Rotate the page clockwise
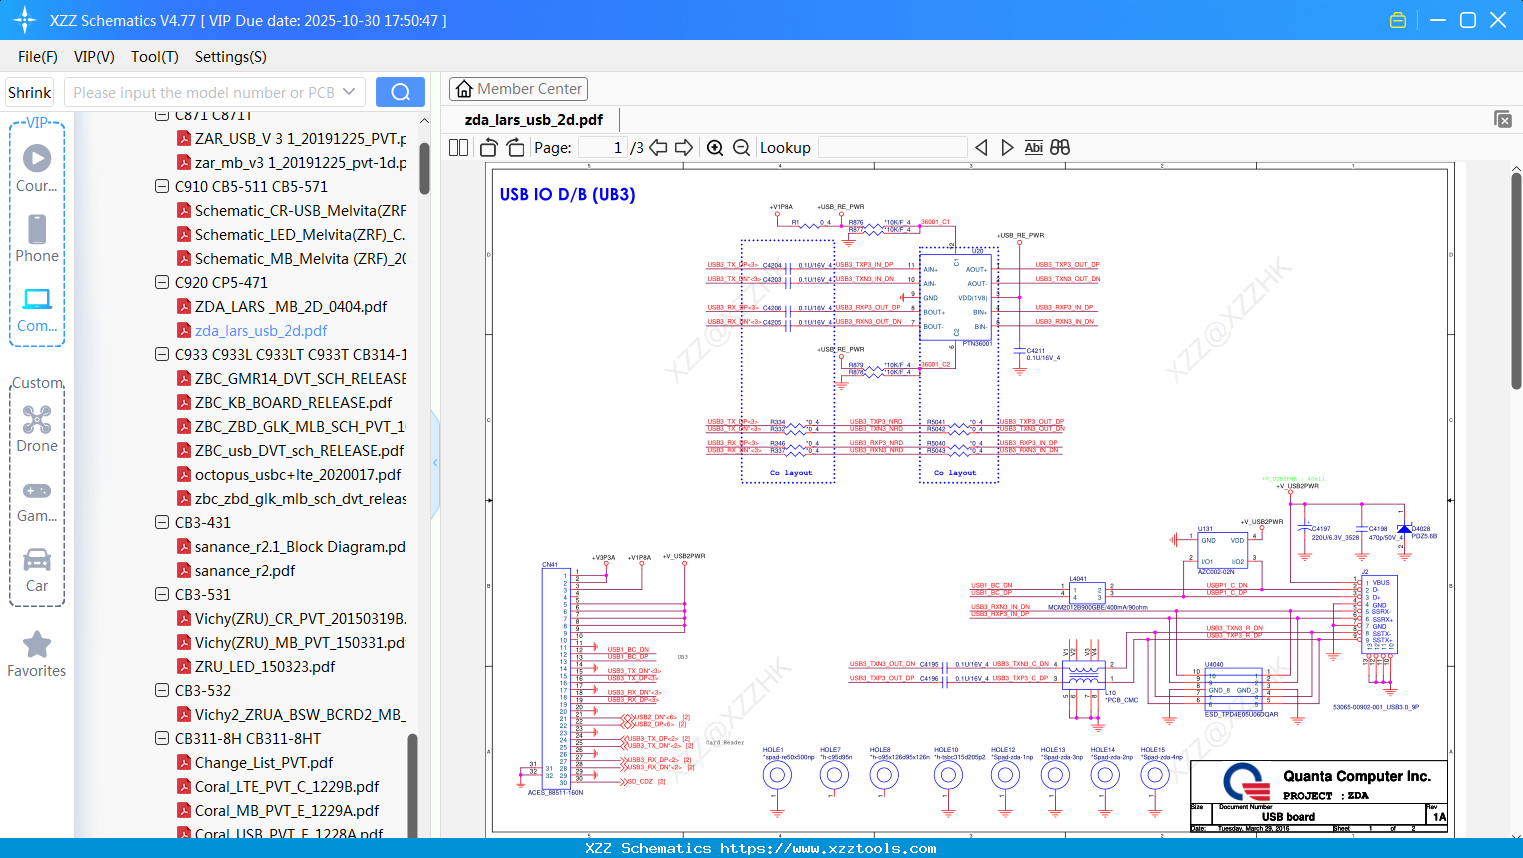Viewport: 1523px width, 858px height. (x=515, y=148)
